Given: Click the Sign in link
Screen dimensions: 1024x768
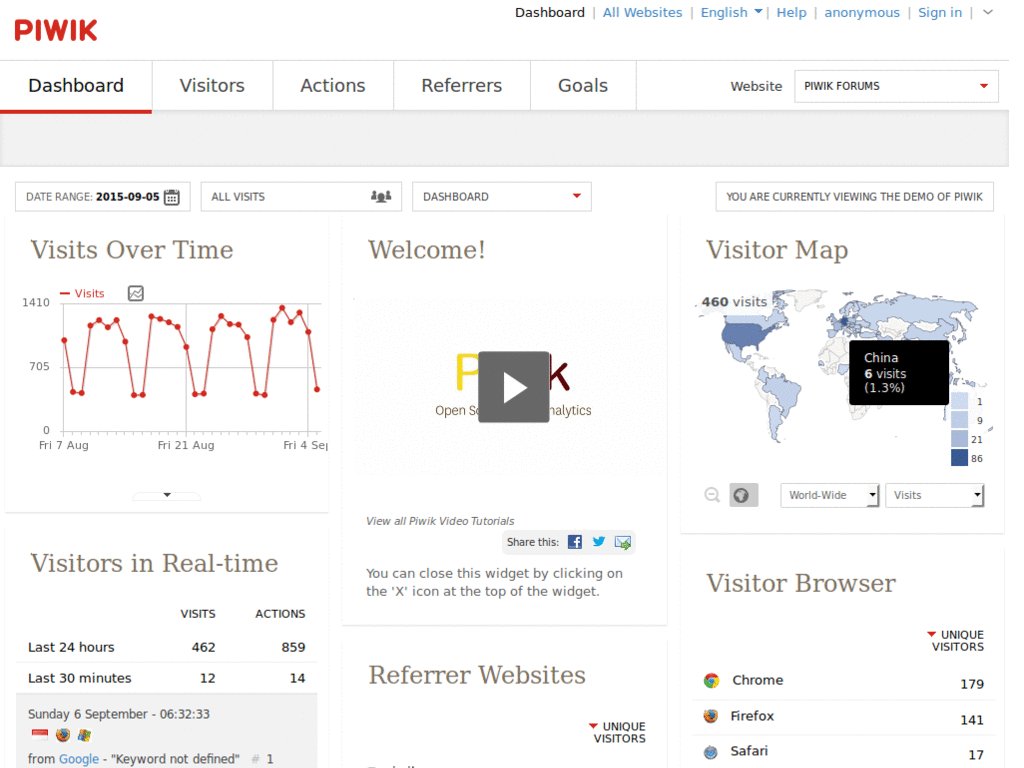Looking at the screenshot, I should [x=940, y=12].
